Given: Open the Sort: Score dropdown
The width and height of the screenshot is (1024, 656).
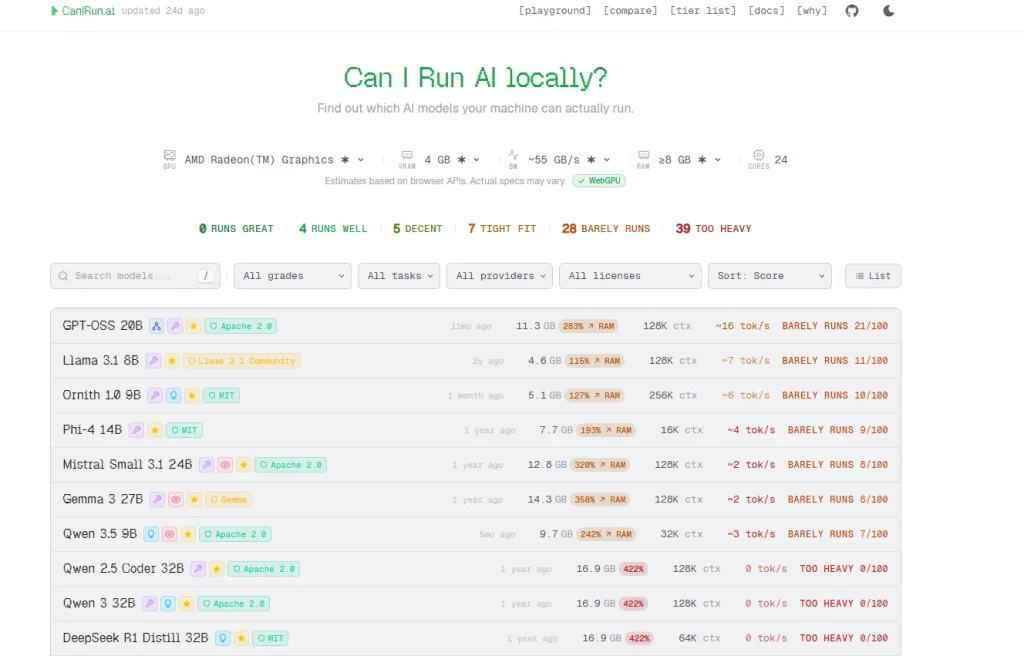Looking at the screenshot, I should [x=770, y=276].
